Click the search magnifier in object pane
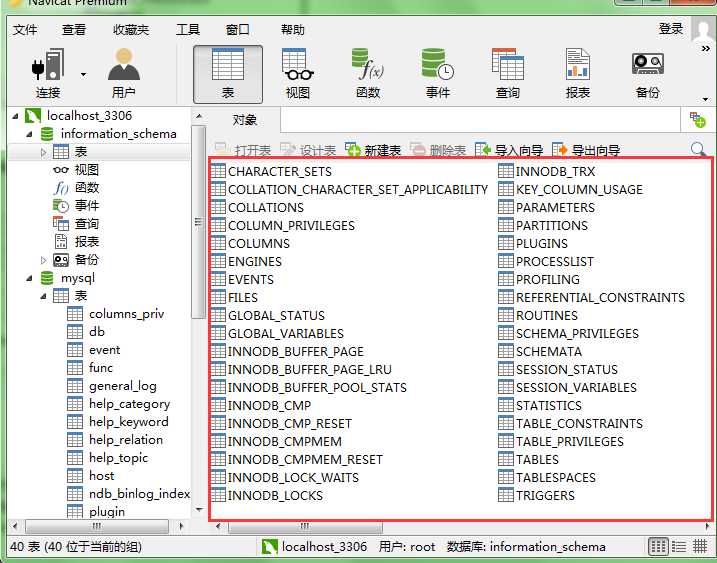The width and height of the screenshot is (717, 563). [x=698, y=149]
